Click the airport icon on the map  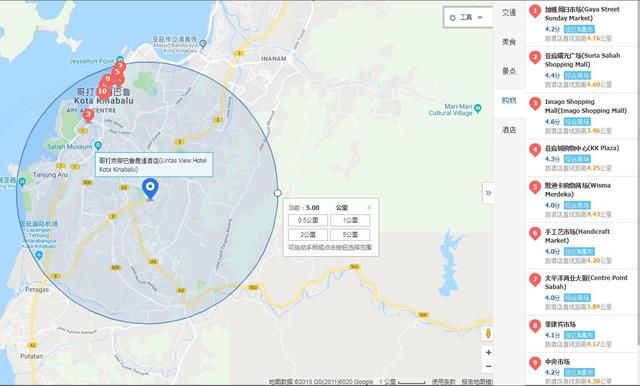[x=39, y=255]
